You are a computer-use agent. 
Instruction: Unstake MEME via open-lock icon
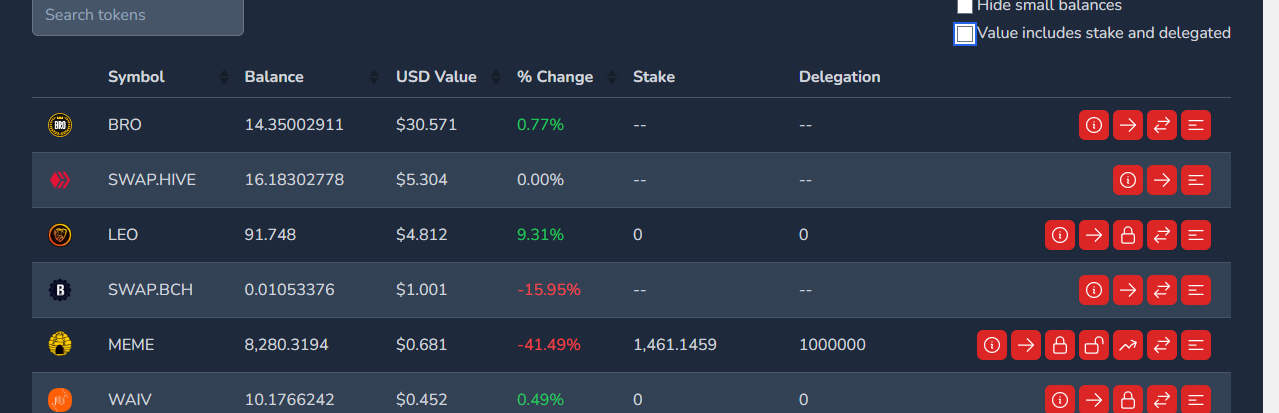tap(1094, 345)
